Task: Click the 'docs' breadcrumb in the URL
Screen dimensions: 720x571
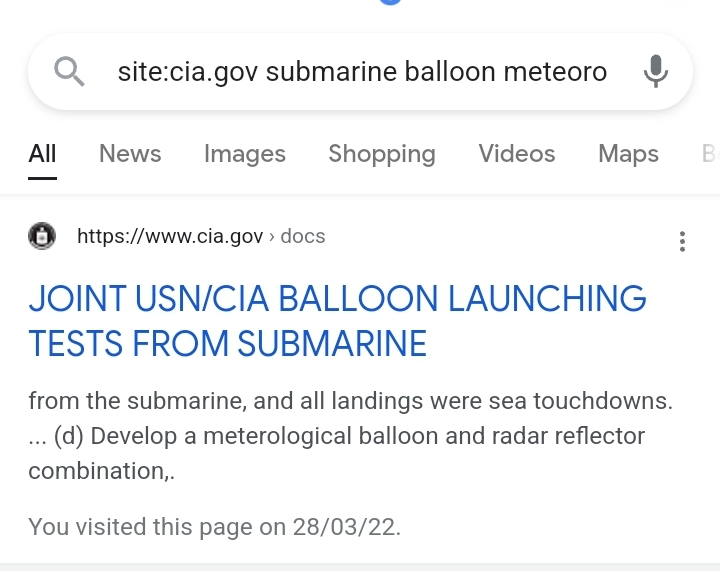Action: click(303, 237)
